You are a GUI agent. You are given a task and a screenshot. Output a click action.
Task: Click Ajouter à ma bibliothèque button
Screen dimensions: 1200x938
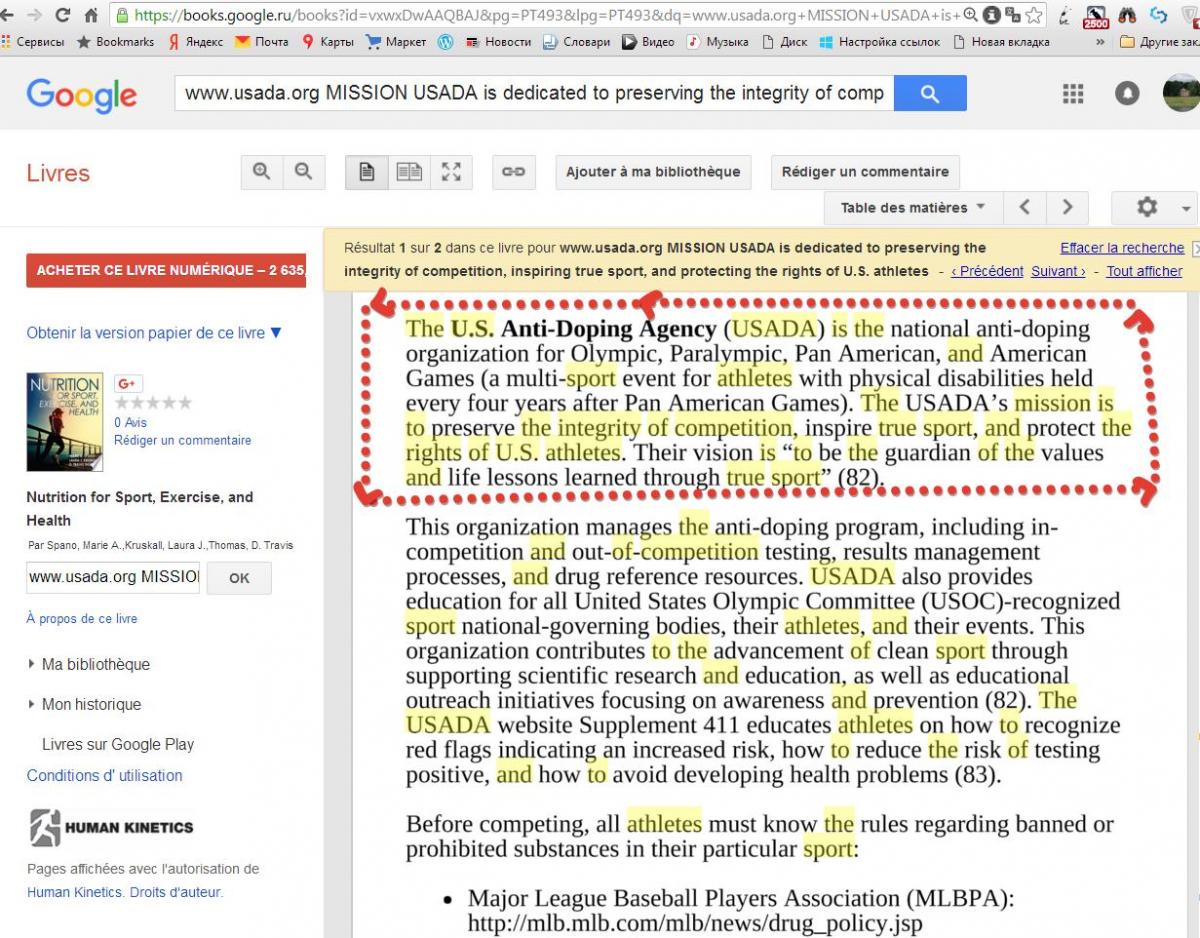click(x=653, y=172)
